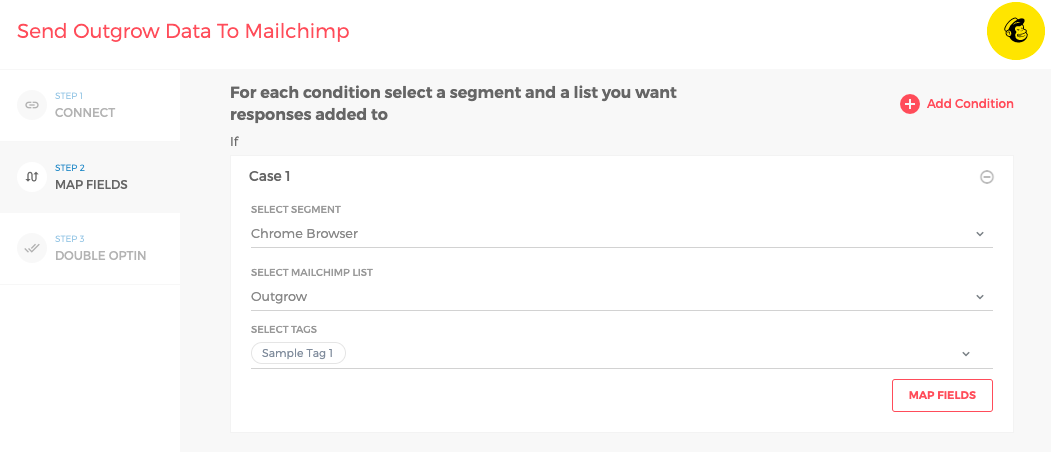Click the Add Condition text link
This screenshot has width=1051, height=452.
tap(969, 104)
